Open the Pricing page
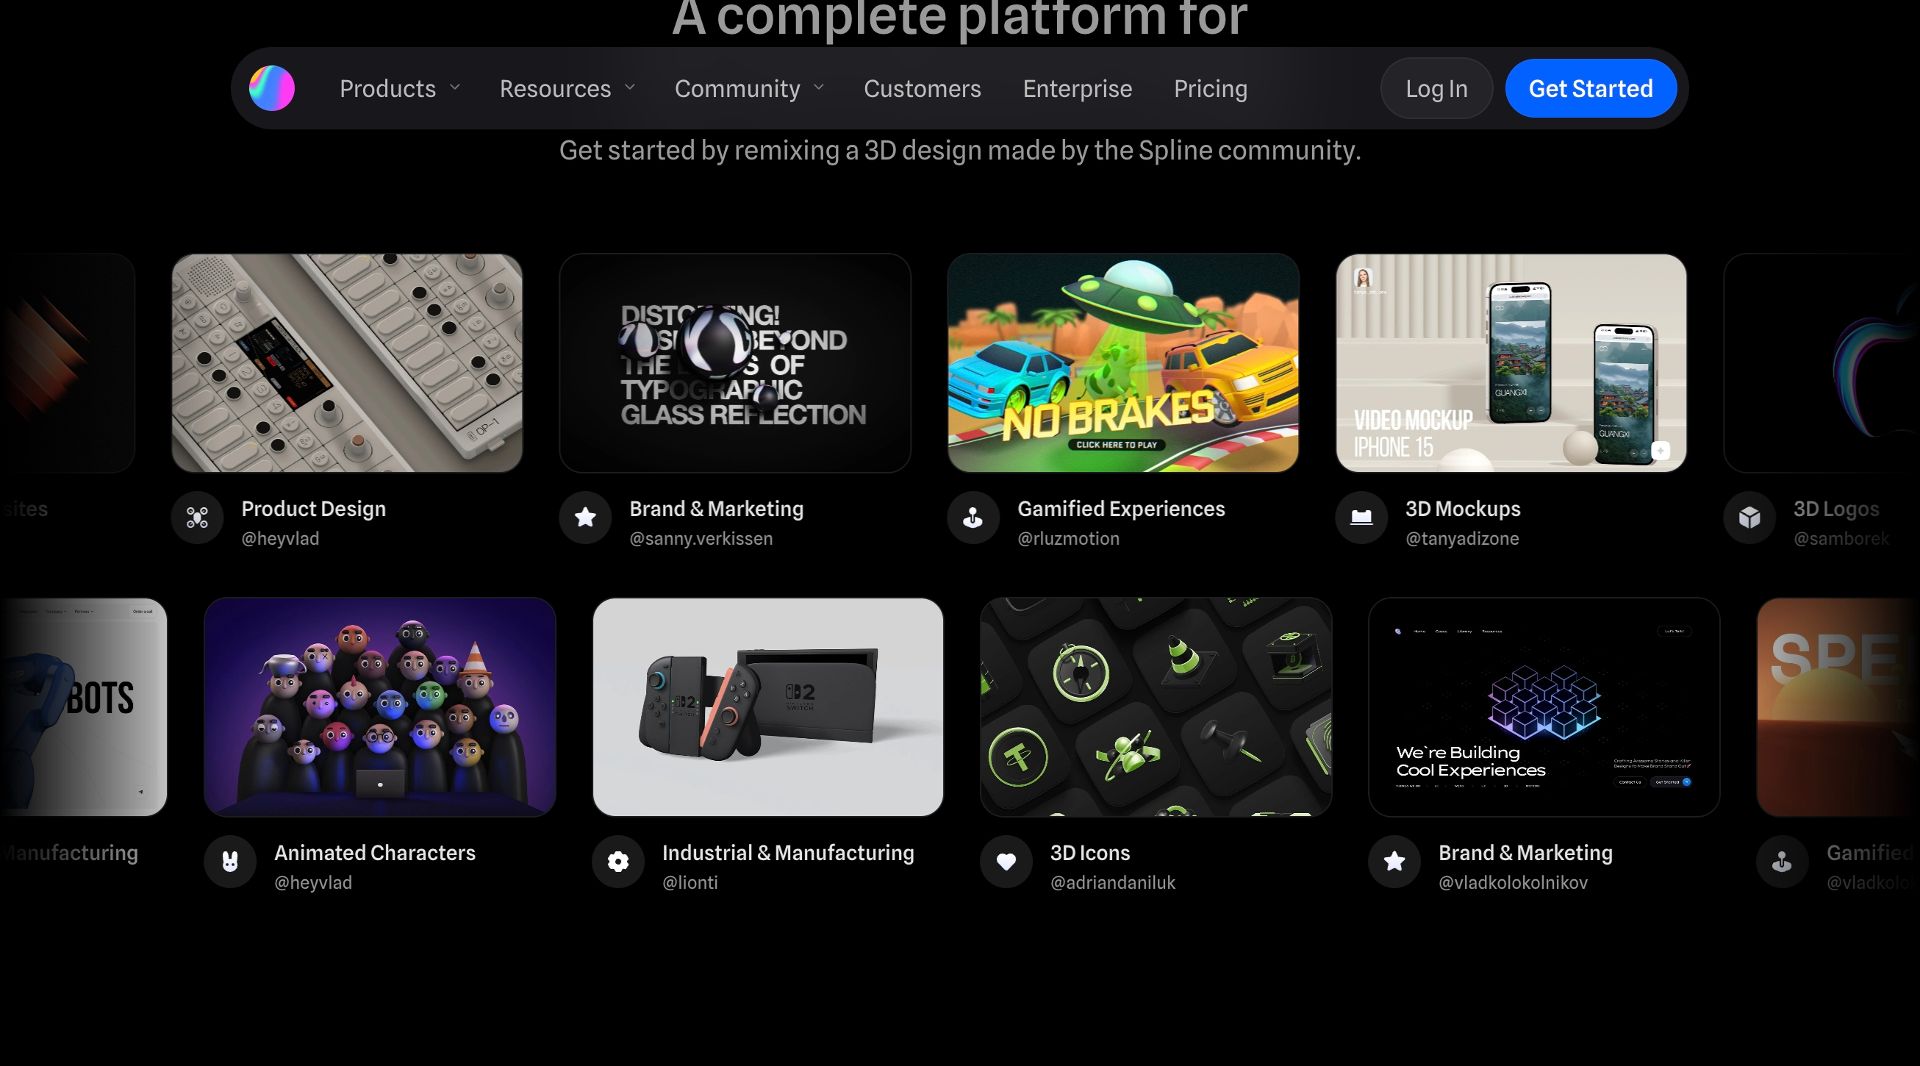Image resolution: width=1920 pixels, height=1066 pixels. (1210, 88)
